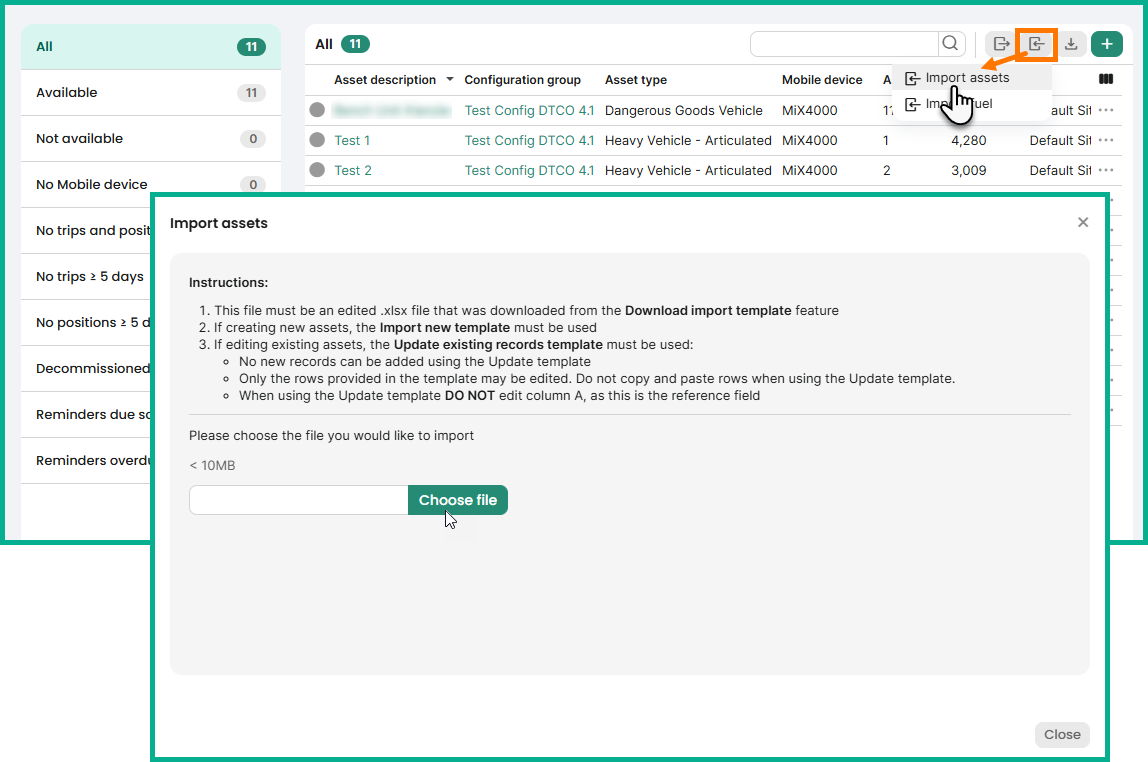1148x762 pixels.
Task: Click the status circle of Dangerous Goods row
Action: [x=317, y=110]
